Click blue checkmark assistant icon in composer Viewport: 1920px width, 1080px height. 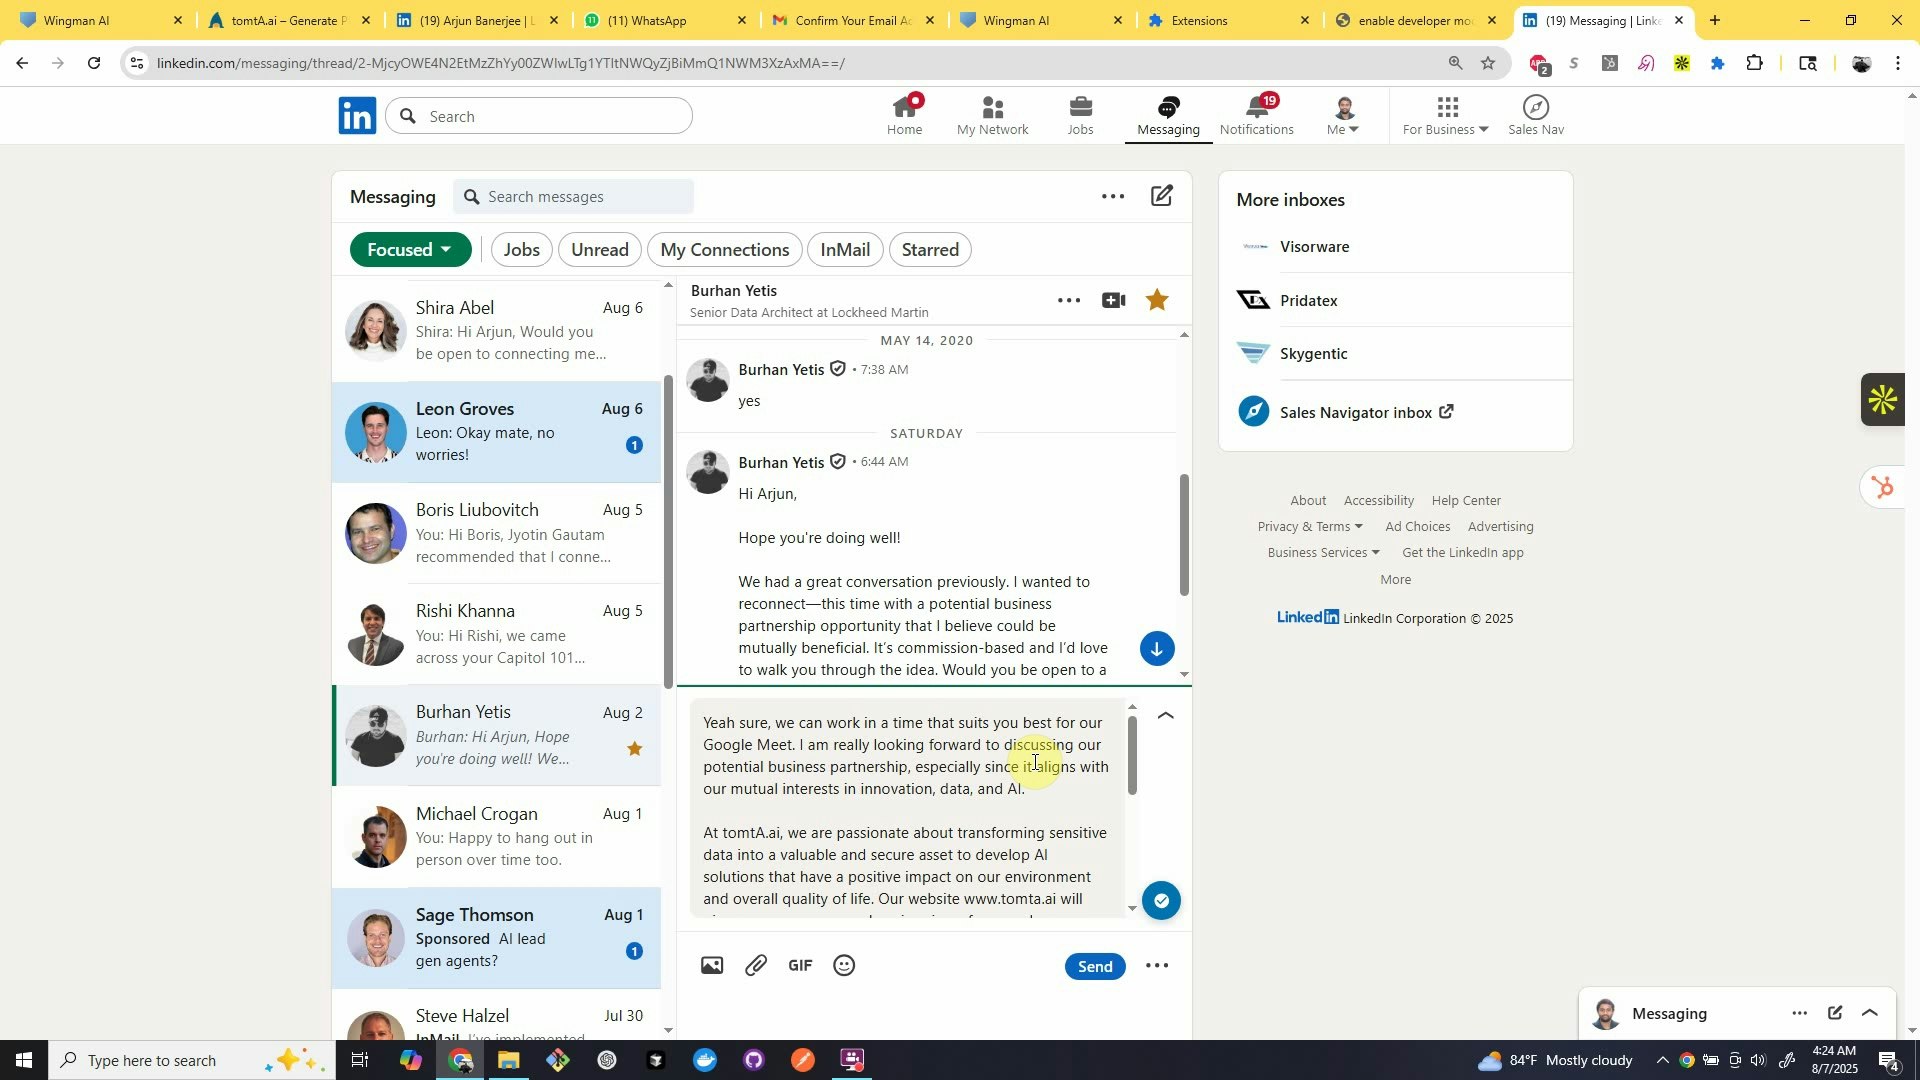click(x=1161, y=901)
